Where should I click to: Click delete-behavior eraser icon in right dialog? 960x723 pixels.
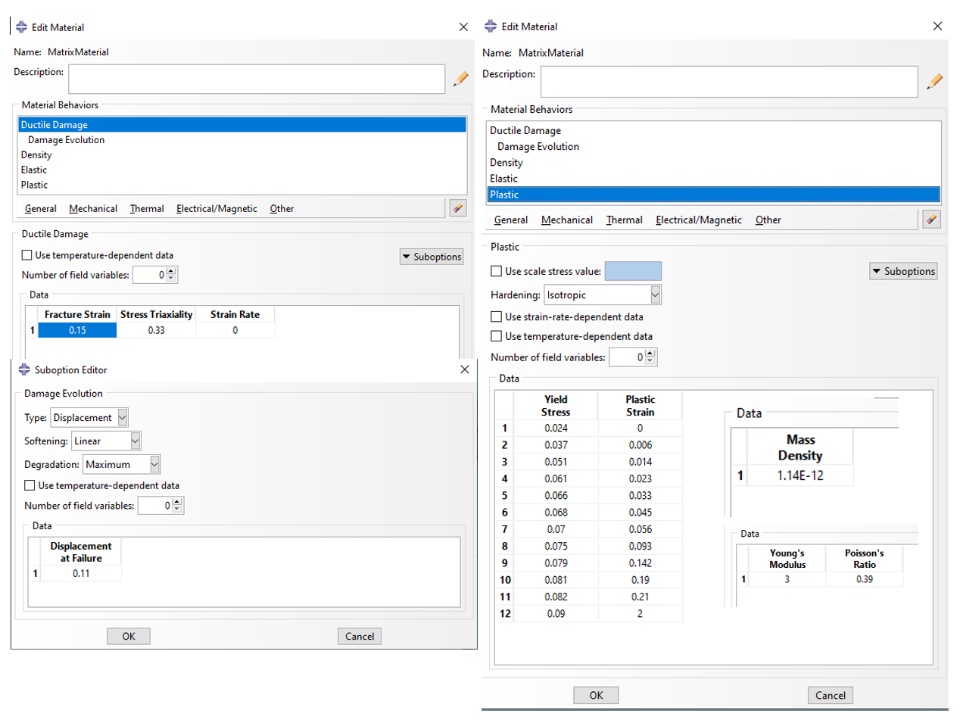(931, 219)
